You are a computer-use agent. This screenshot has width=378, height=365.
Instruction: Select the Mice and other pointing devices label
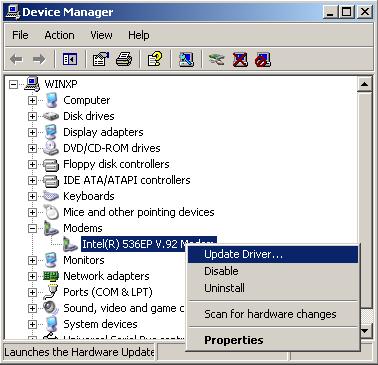coord(139,212)
